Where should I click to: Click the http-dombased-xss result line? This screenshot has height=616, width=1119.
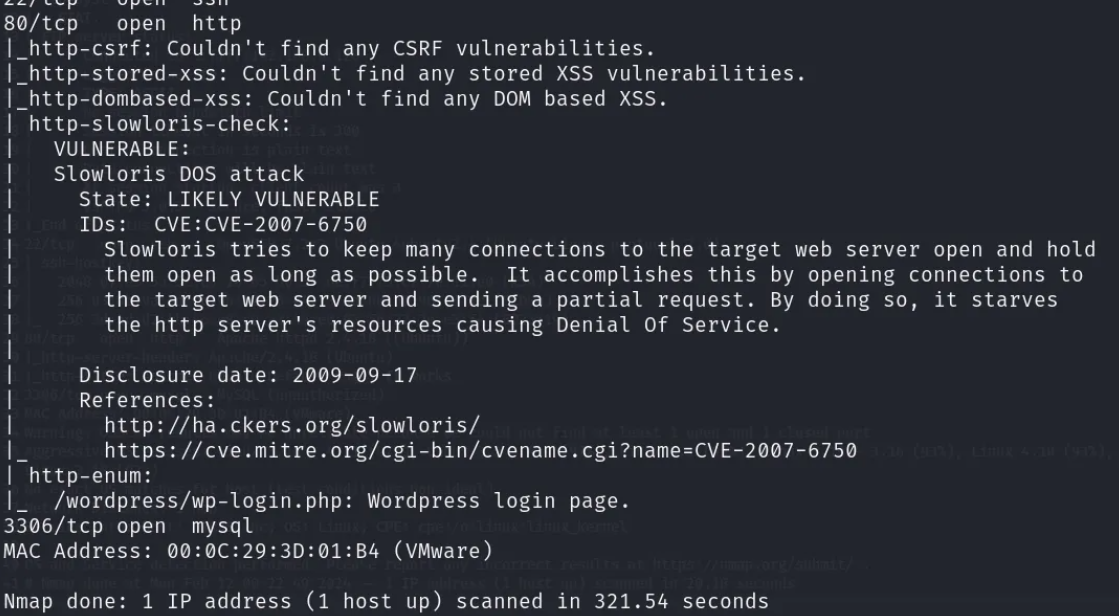coord(335,99)
